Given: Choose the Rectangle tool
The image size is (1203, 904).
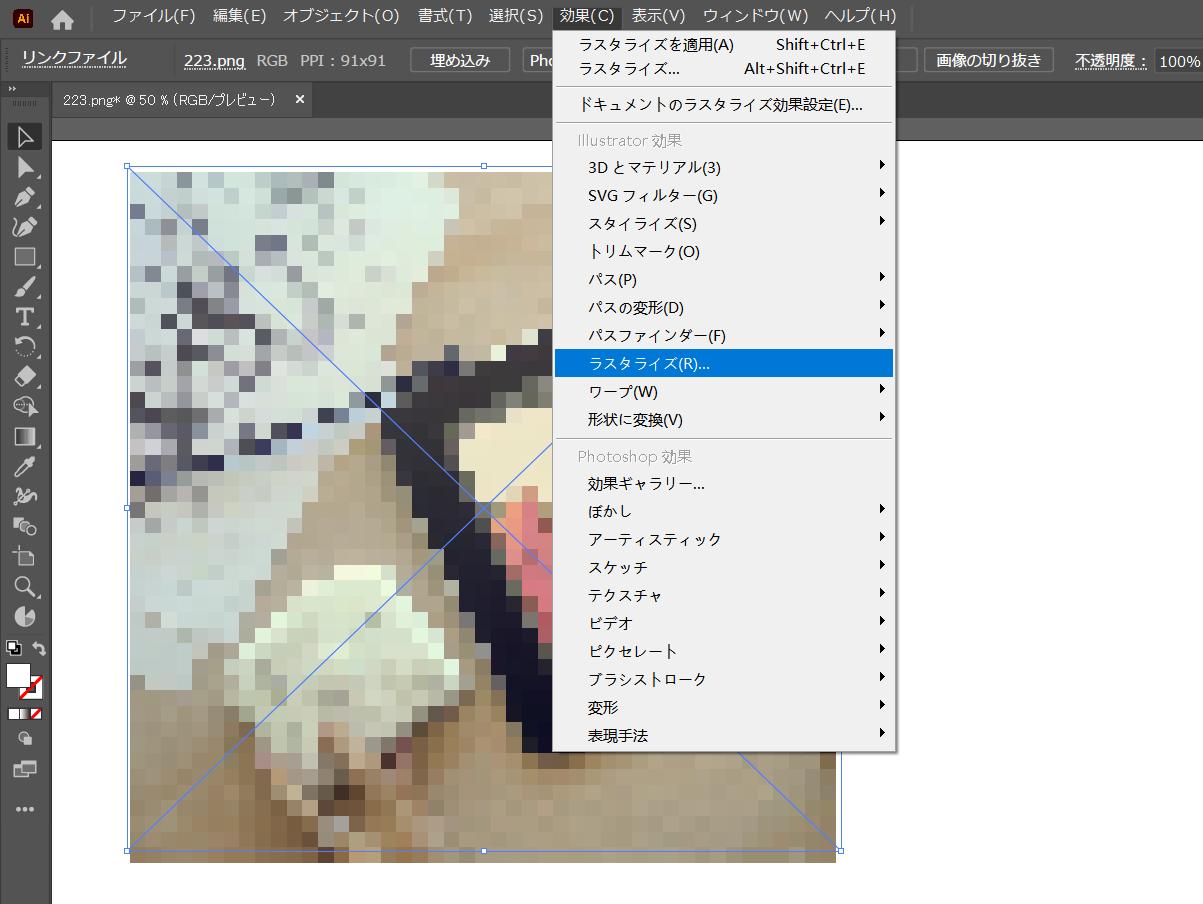Looking at the screenshot, I should 25,257.
